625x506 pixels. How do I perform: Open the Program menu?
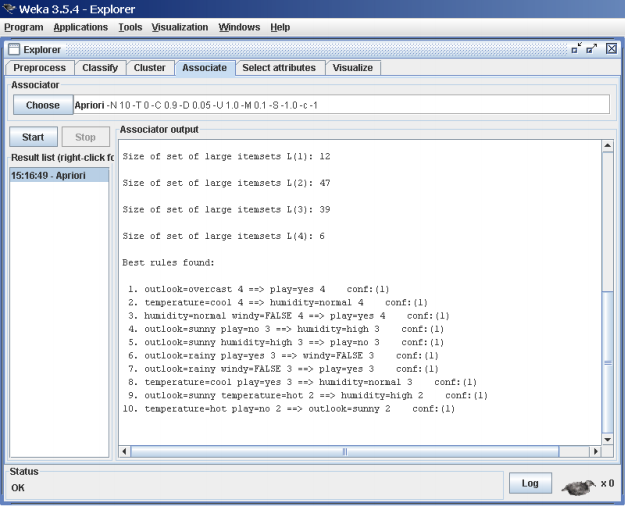click(x=24, y=27)
